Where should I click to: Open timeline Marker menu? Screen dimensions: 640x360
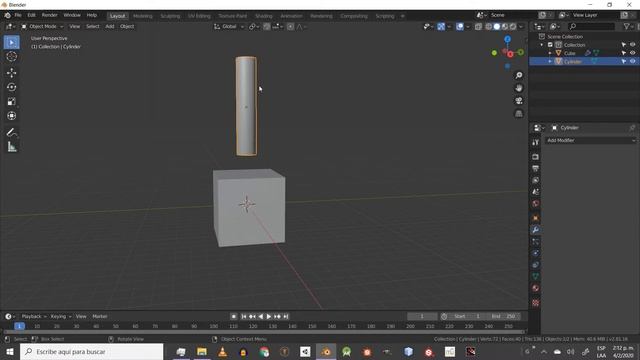click(100, 316)
